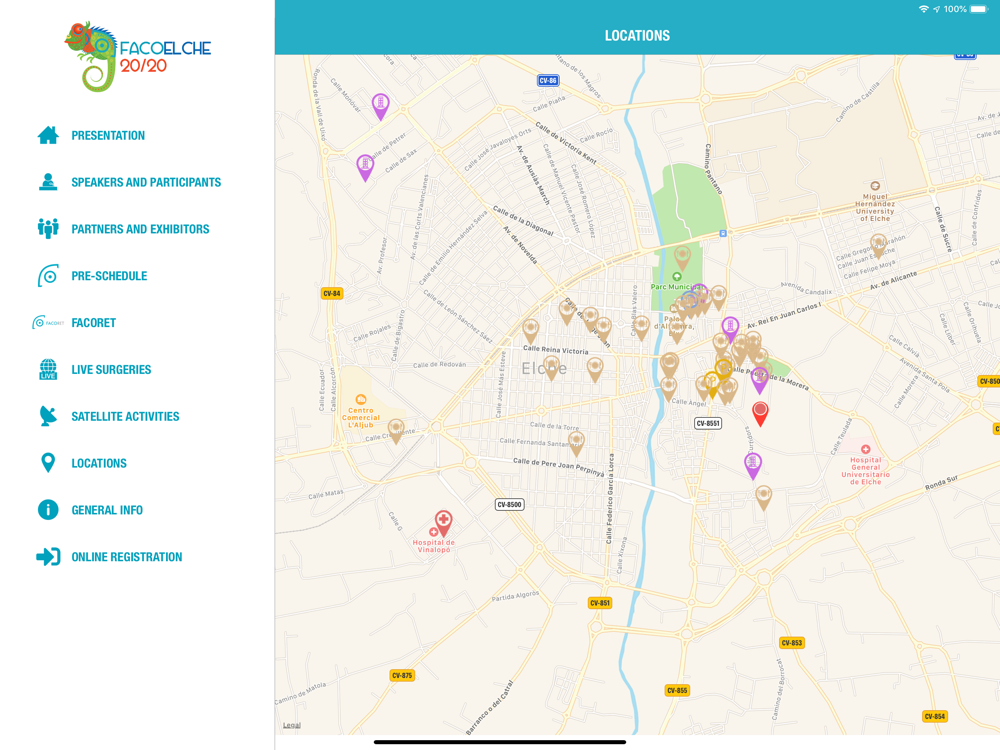Click the Online Registration login arrow icon
Viewport: 1000px width, 750px height.
point(48,557)
